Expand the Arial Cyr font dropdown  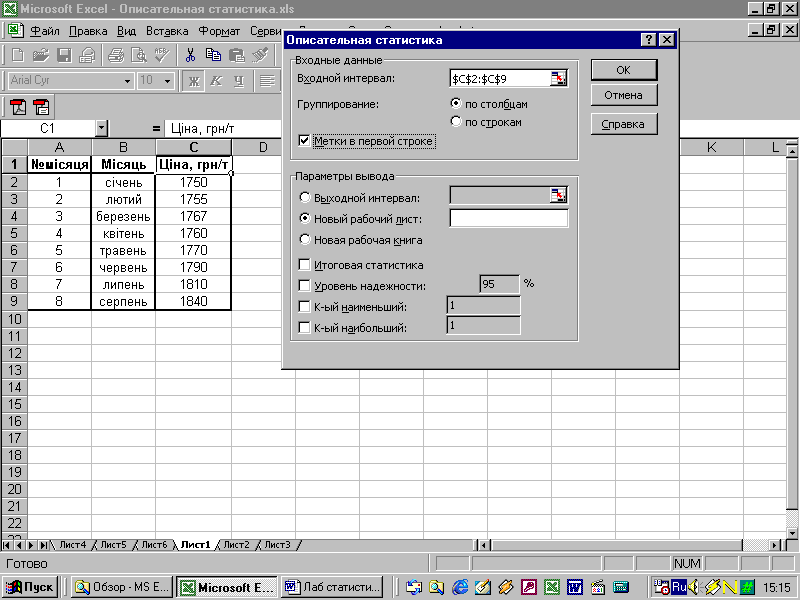tap(127, 81)
